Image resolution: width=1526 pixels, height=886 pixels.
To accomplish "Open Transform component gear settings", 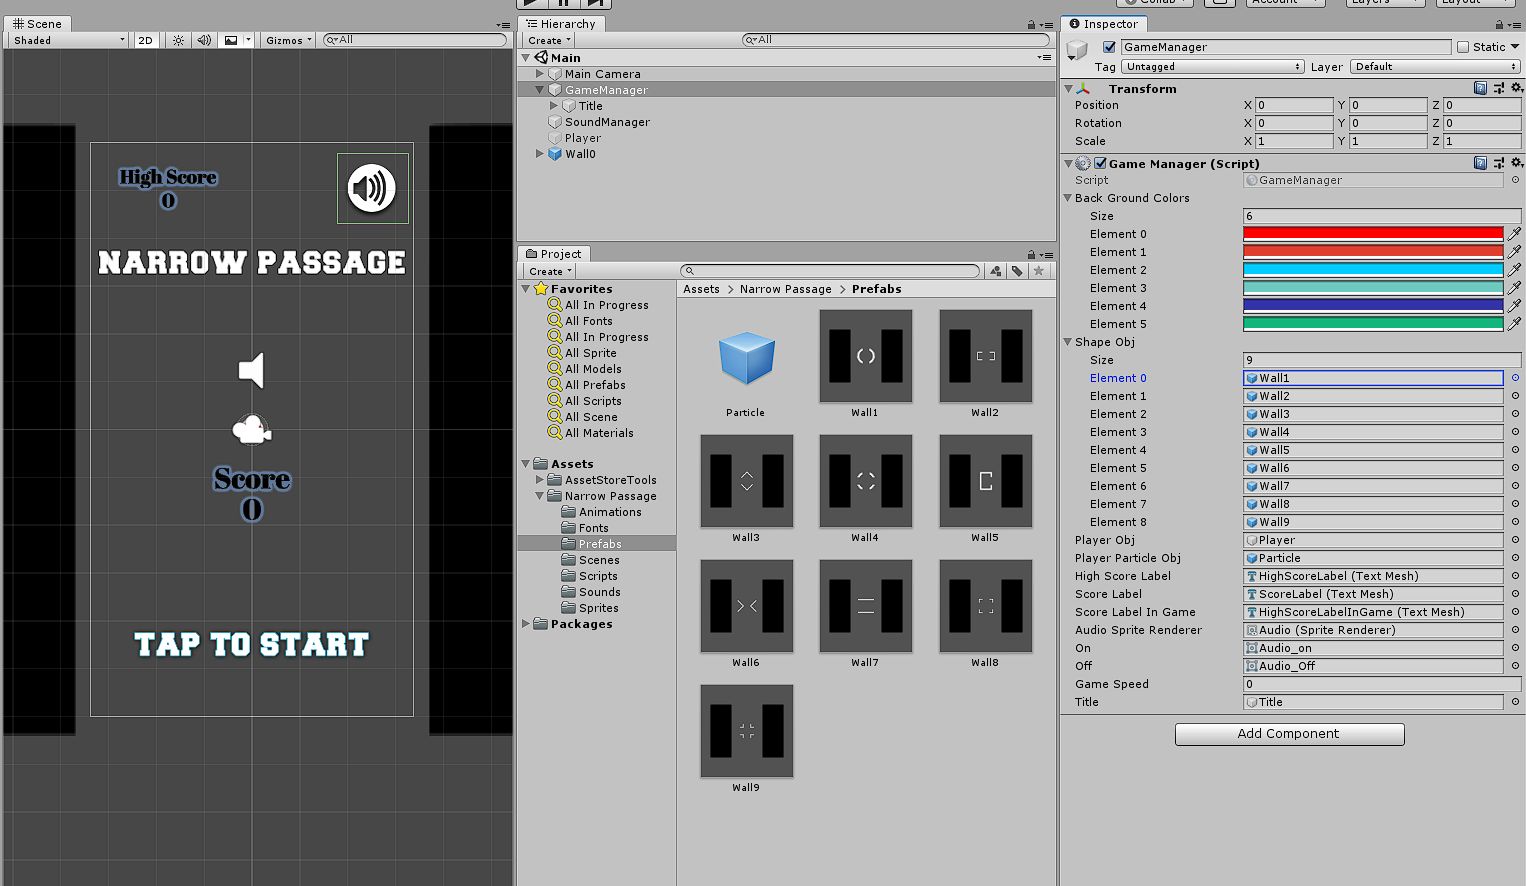I will (x=1516, y=89).
